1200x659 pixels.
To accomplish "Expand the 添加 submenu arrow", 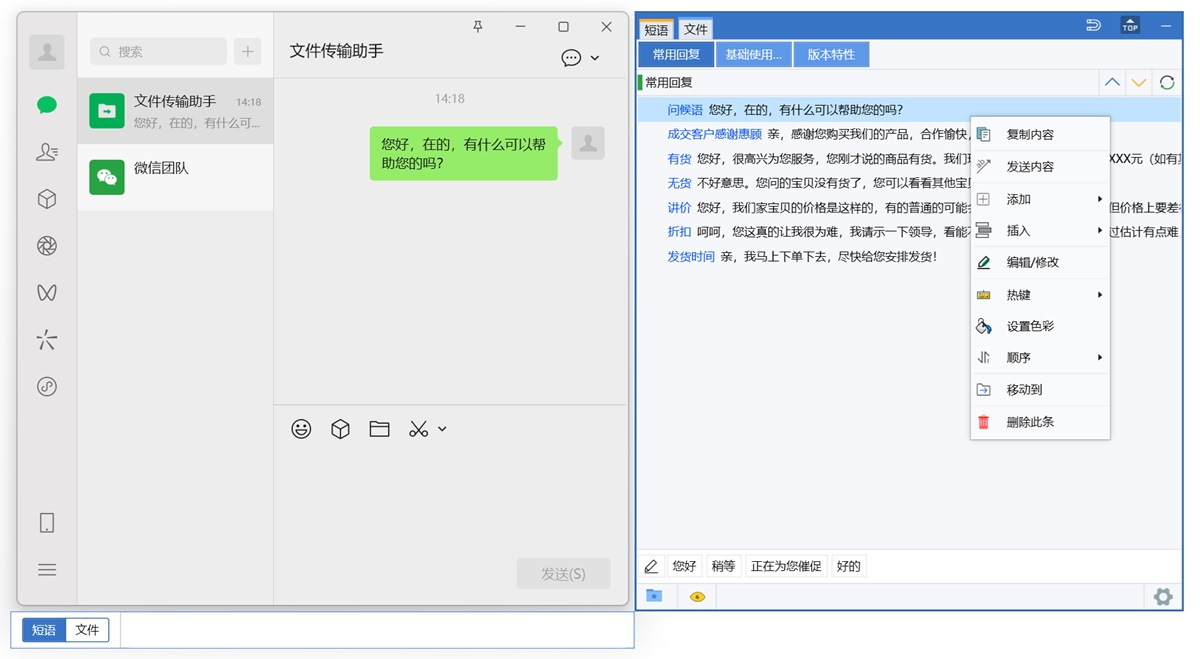I will (1102, 199).
